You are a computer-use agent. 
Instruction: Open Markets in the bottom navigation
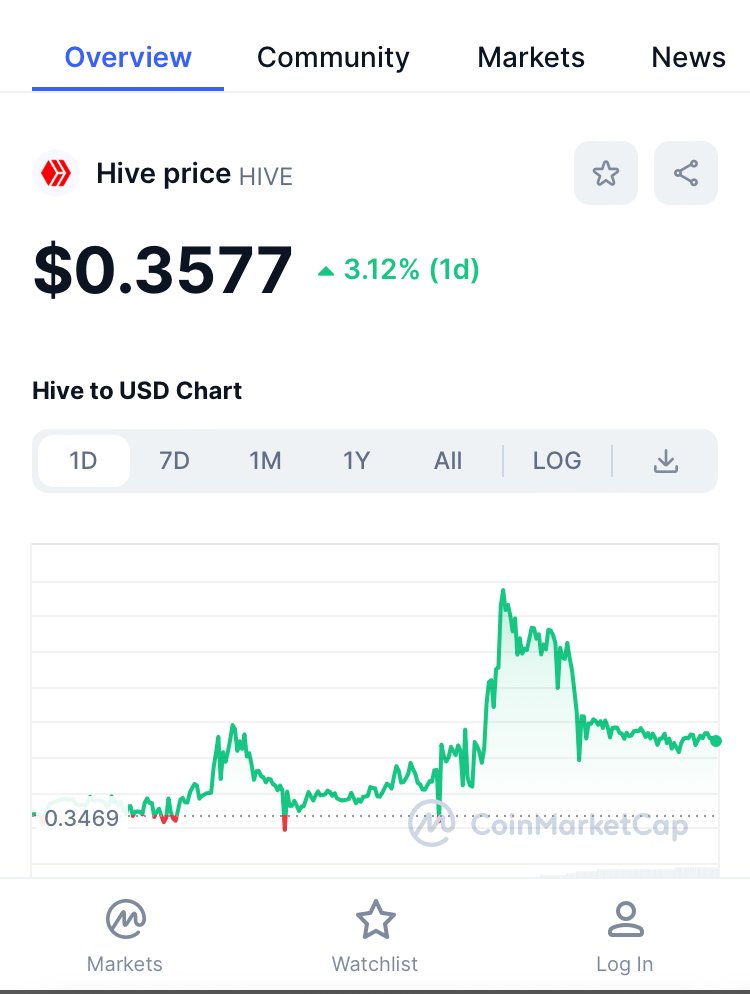(125, 936)
